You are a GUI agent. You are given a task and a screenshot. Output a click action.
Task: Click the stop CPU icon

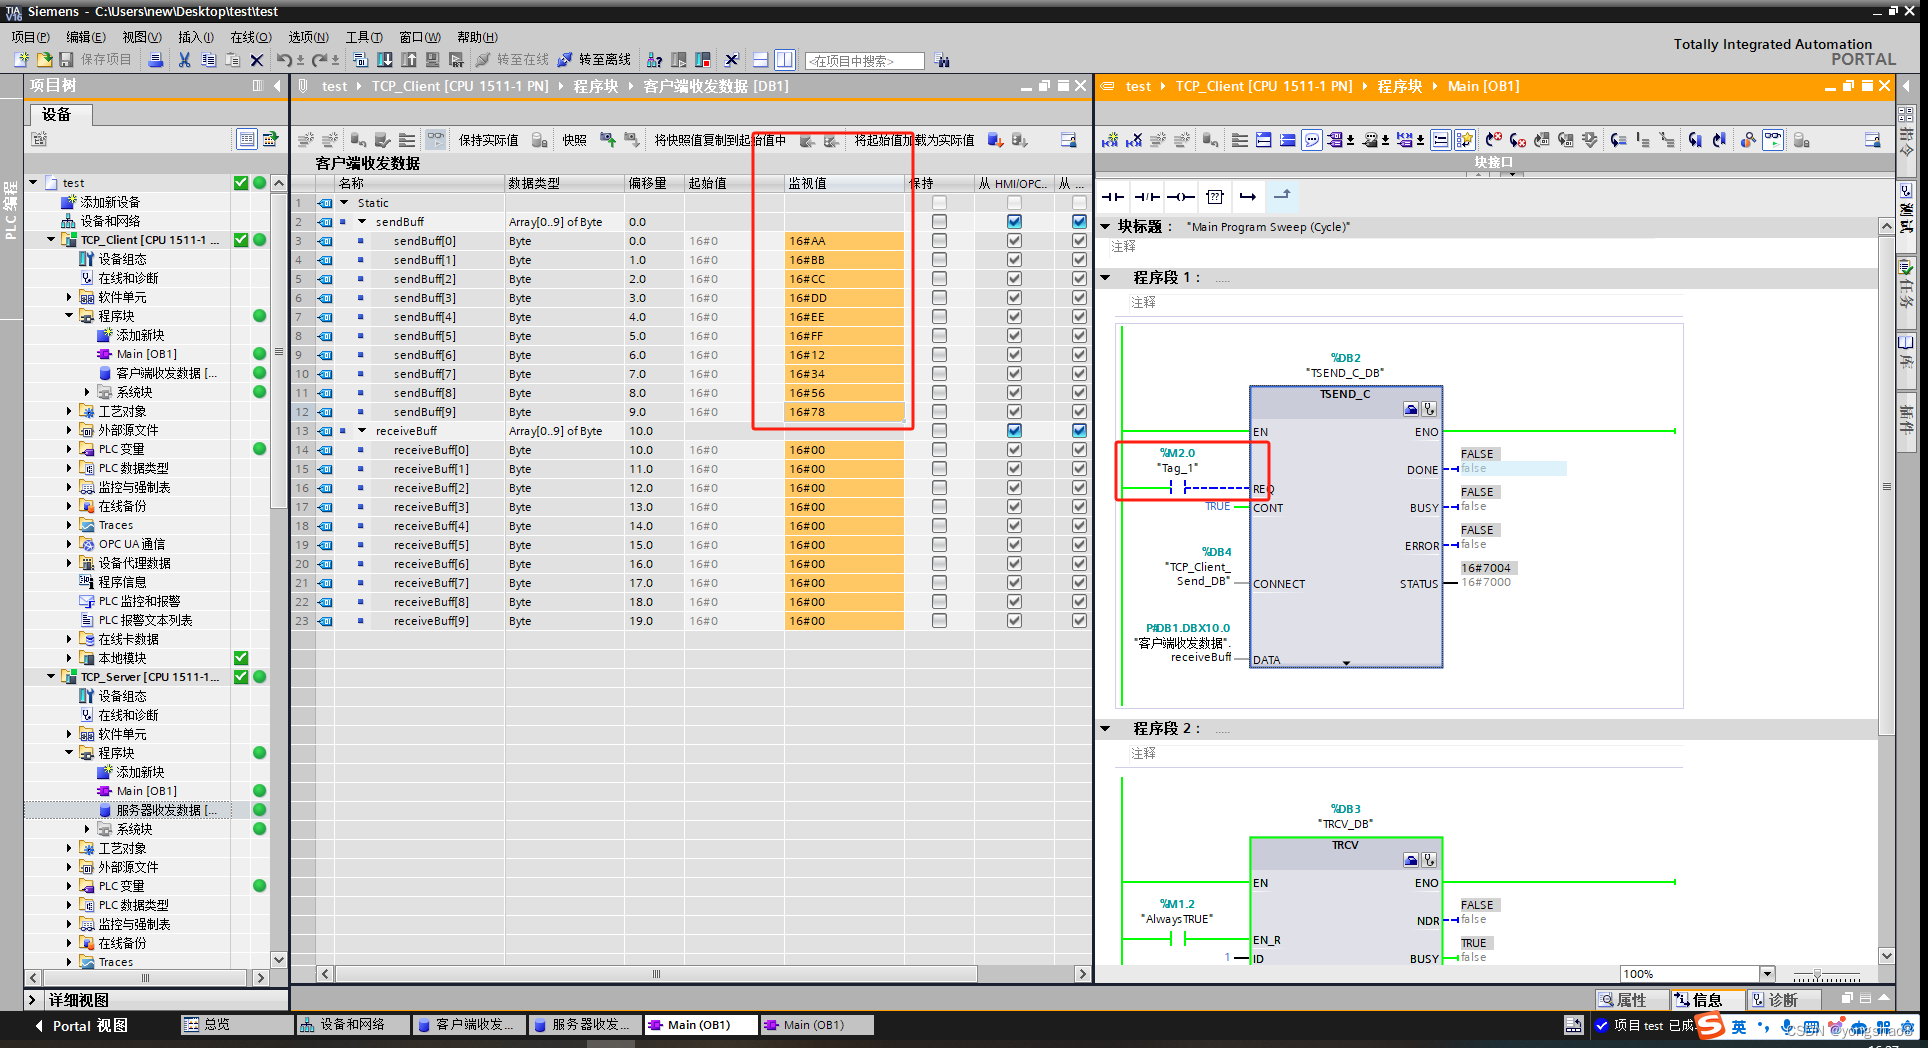703,60
